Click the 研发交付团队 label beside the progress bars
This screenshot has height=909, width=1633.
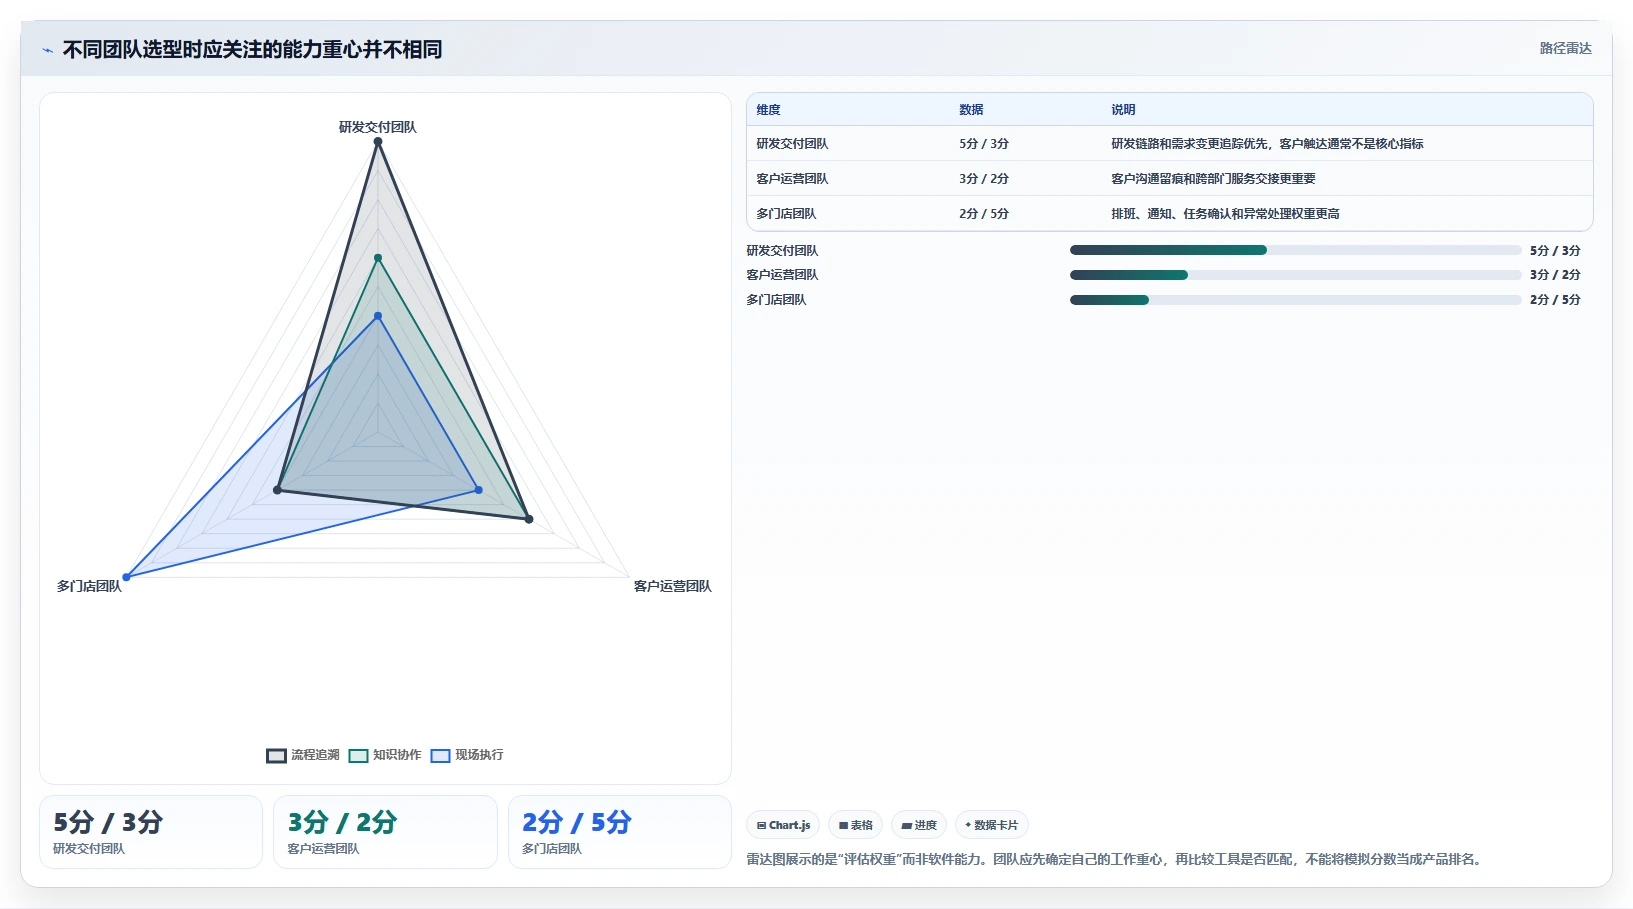point(782,251)
